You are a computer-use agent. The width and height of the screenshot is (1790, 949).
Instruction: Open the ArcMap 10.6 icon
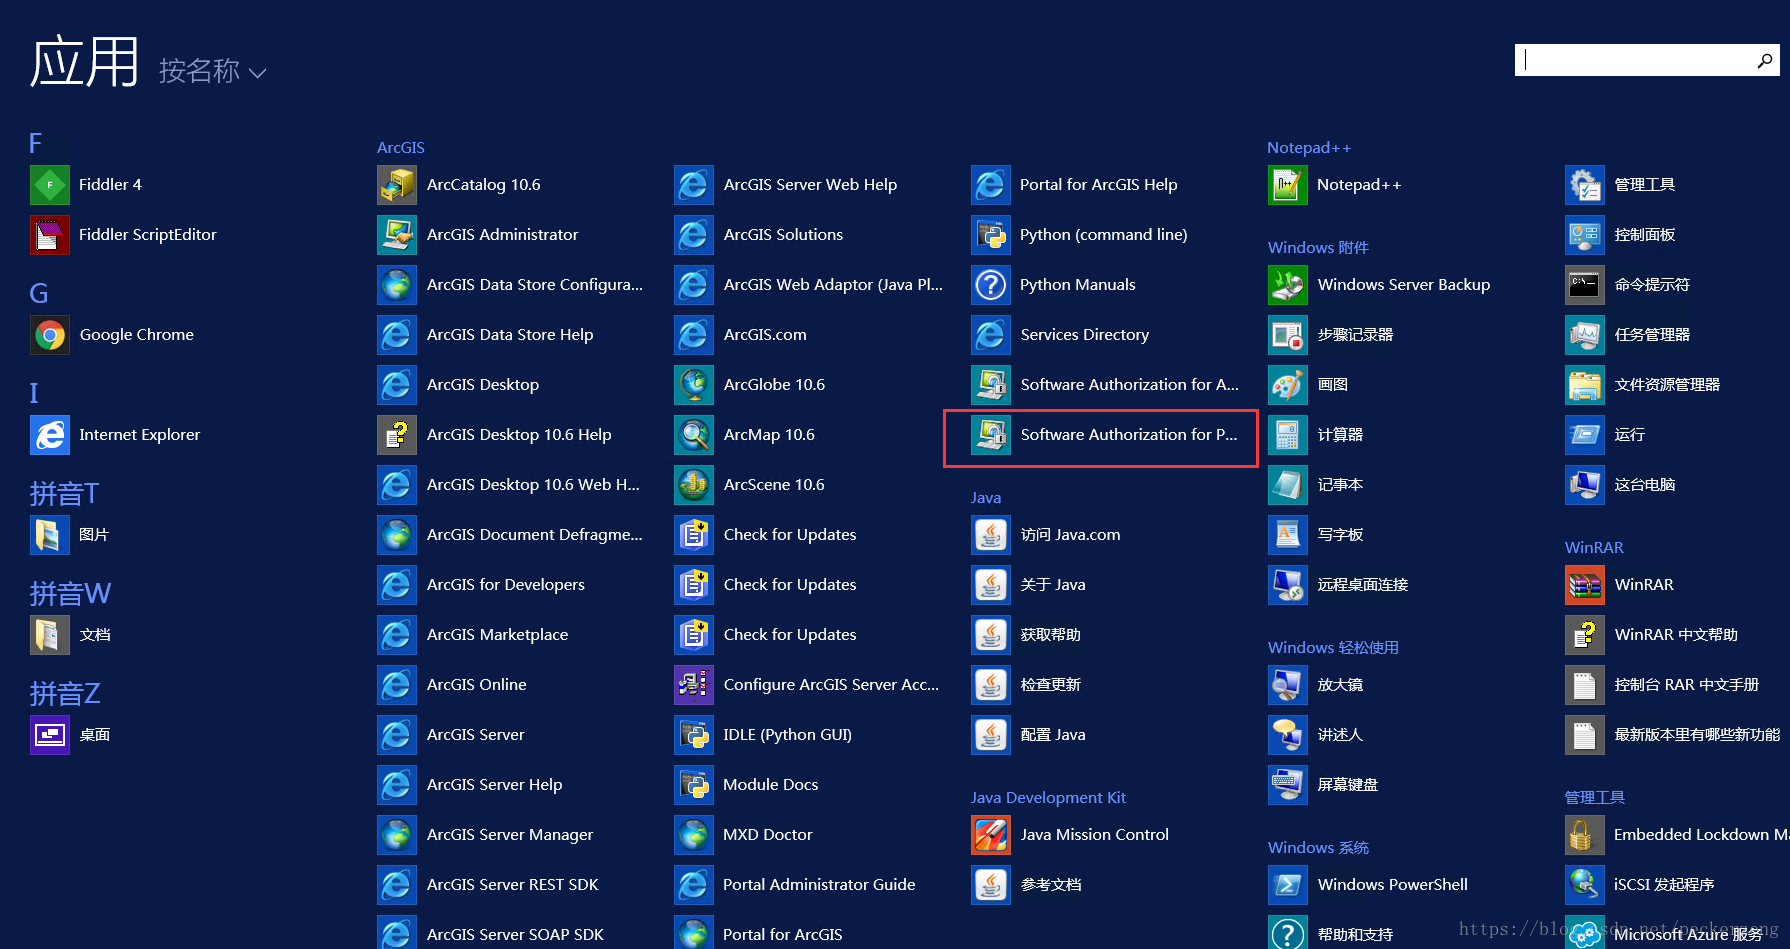[x=694, y=435]
